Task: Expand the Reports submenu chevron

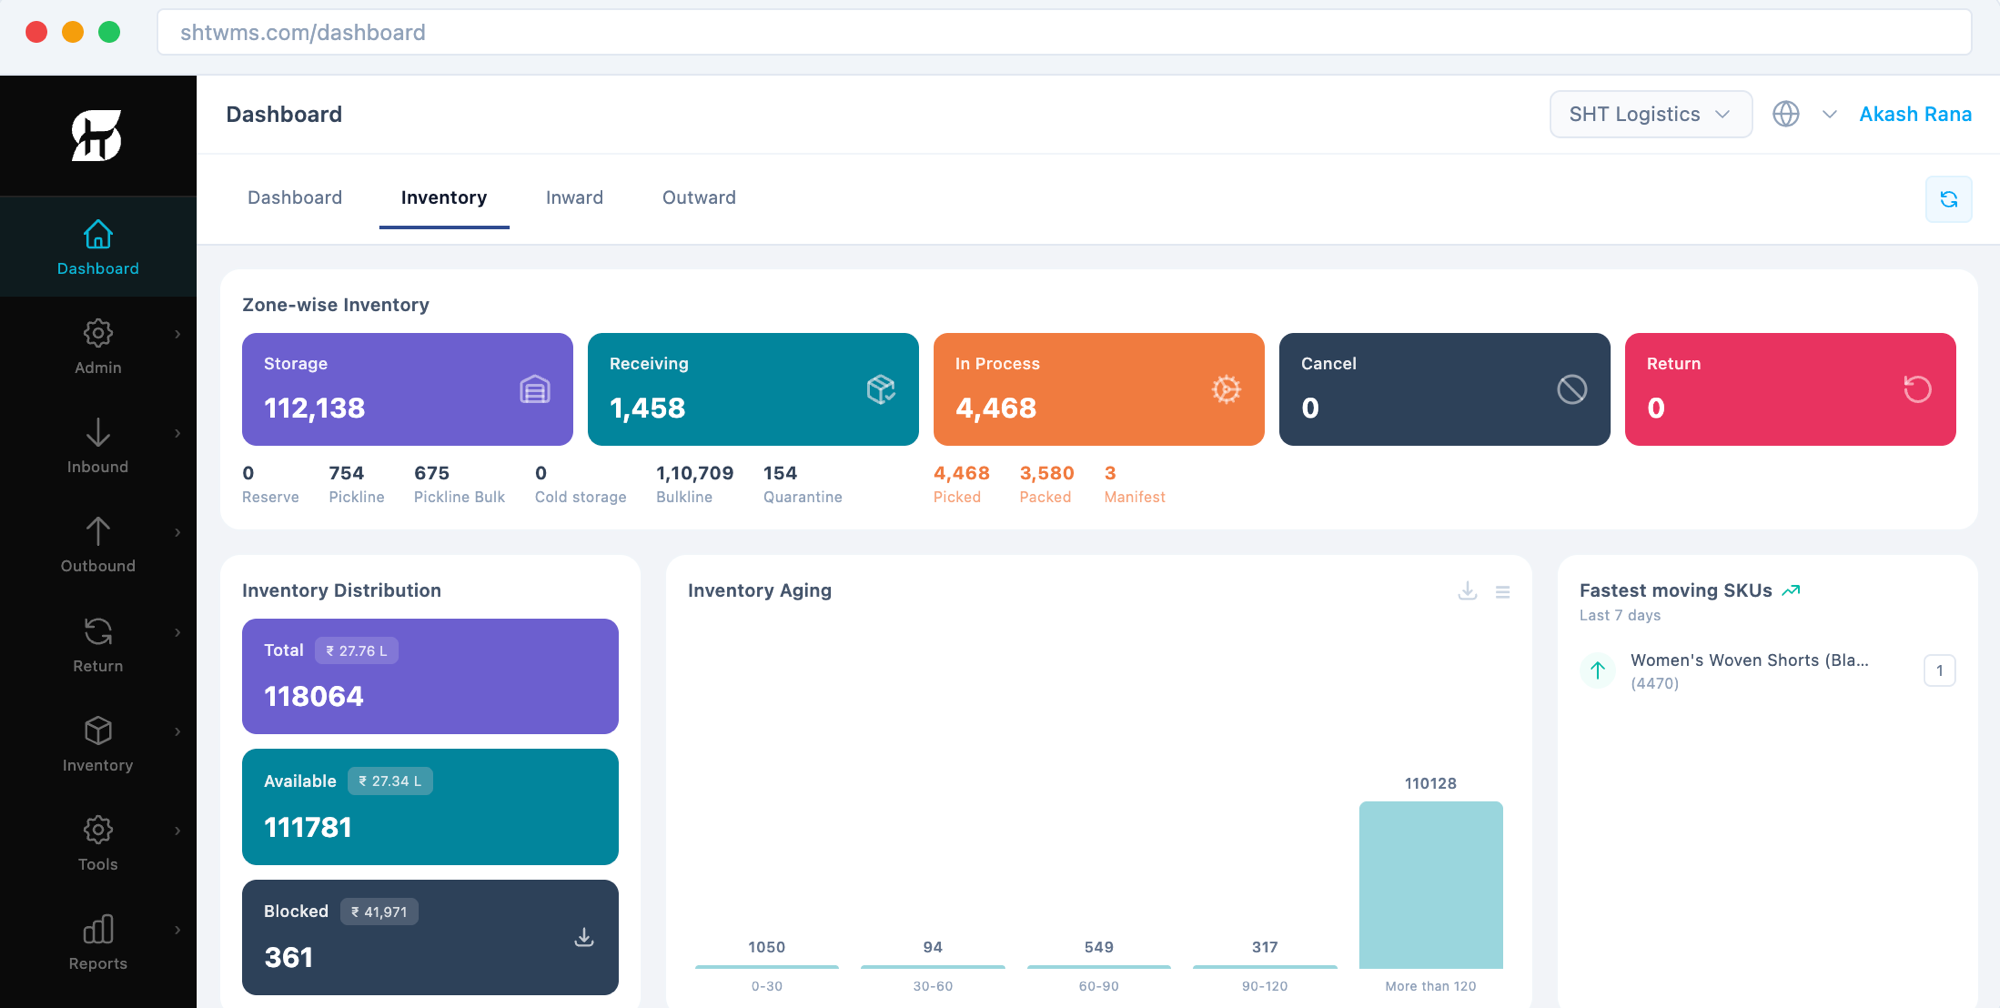Action: (178, 930)
